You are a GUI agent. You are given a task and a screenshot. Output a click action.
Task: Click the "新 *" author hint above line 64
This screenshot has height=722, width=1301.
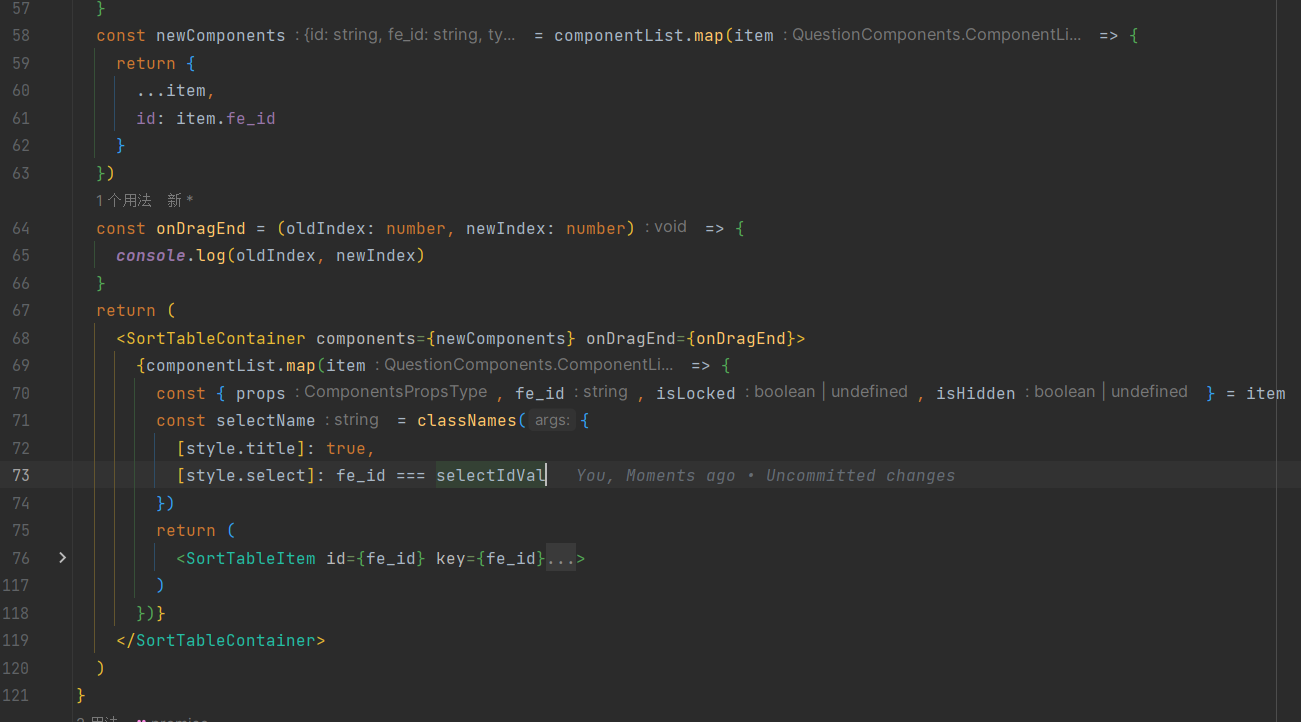click(181, 200)
